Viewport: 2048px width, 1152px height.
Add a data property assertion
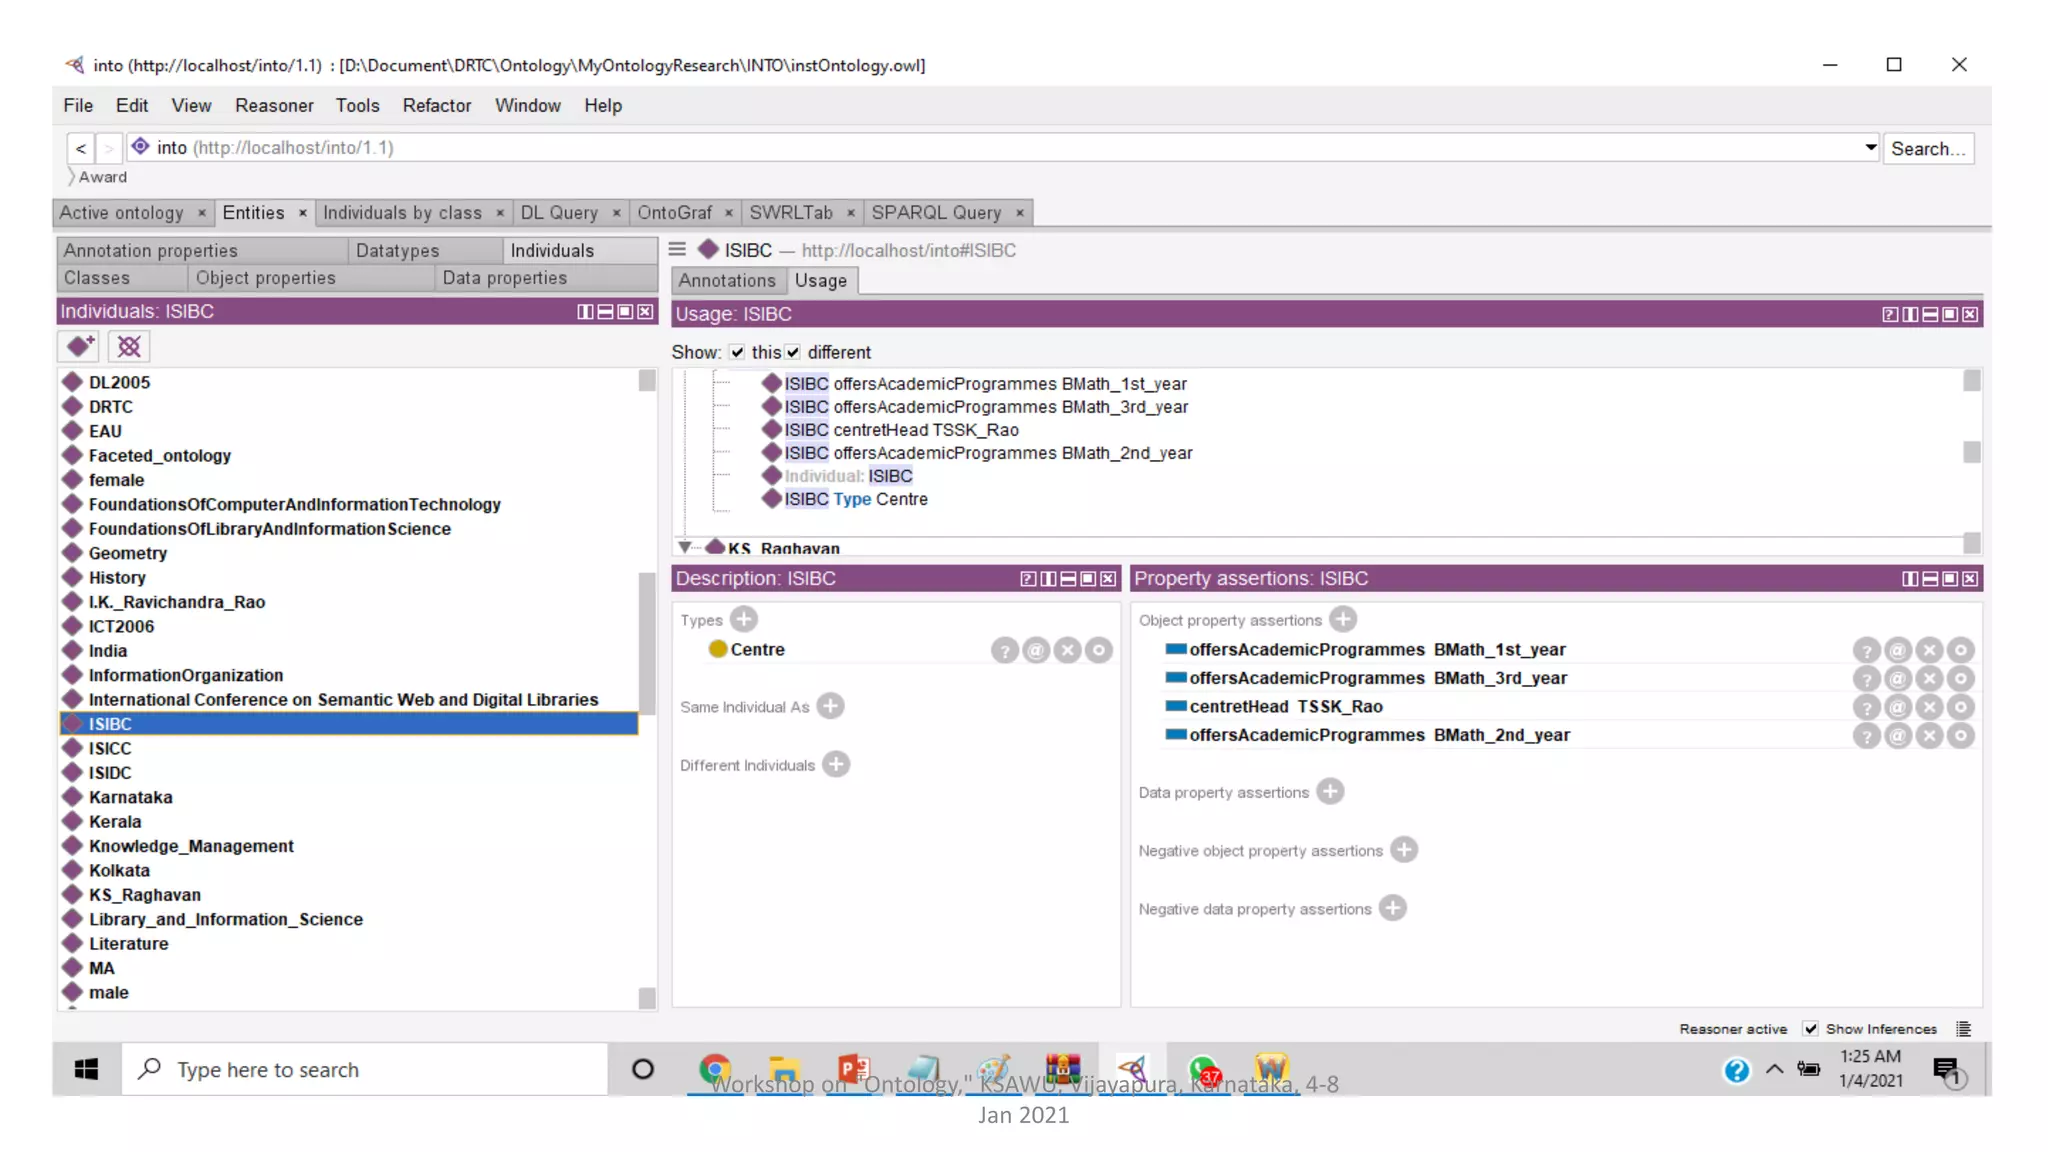pyautogui.click(x=1330, y=791)
